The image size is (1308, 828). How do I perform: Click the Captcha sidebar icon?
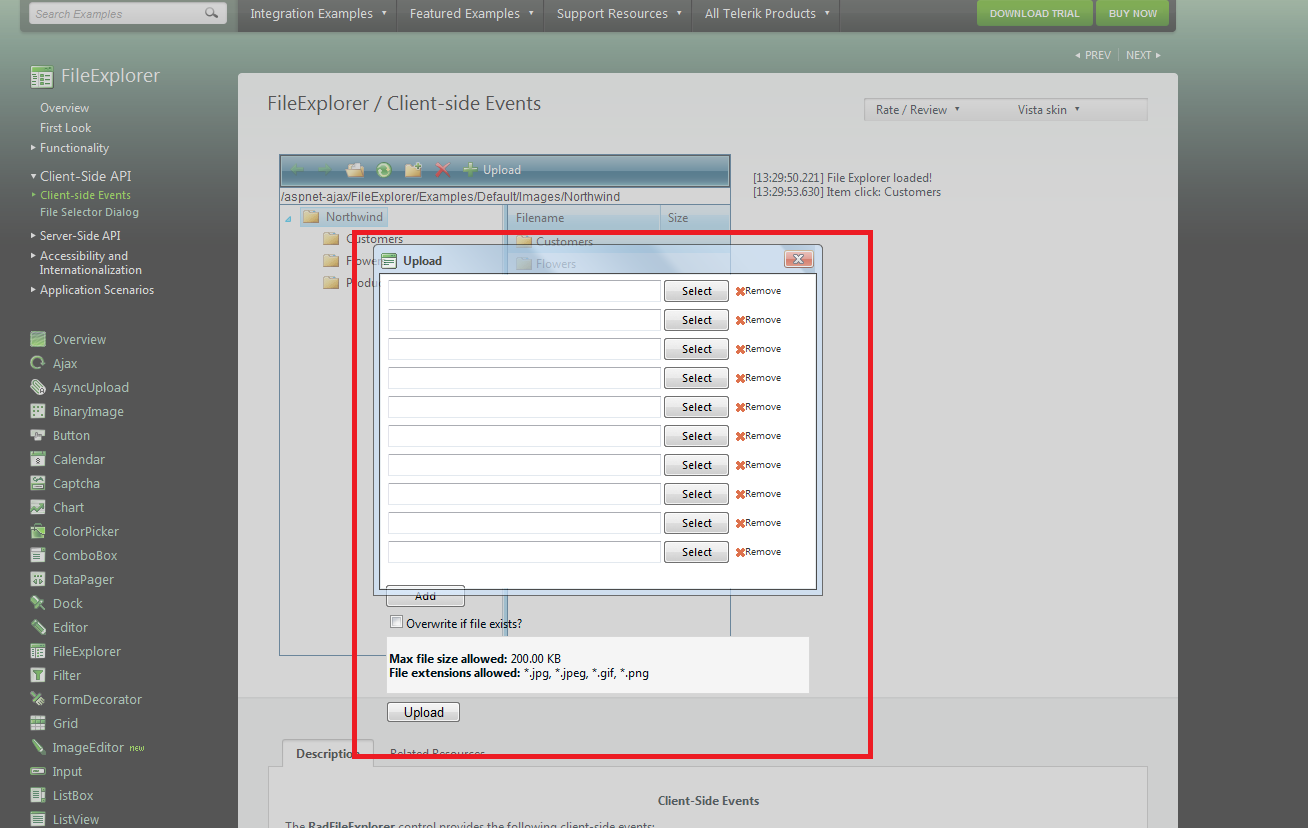pos(38,483)
